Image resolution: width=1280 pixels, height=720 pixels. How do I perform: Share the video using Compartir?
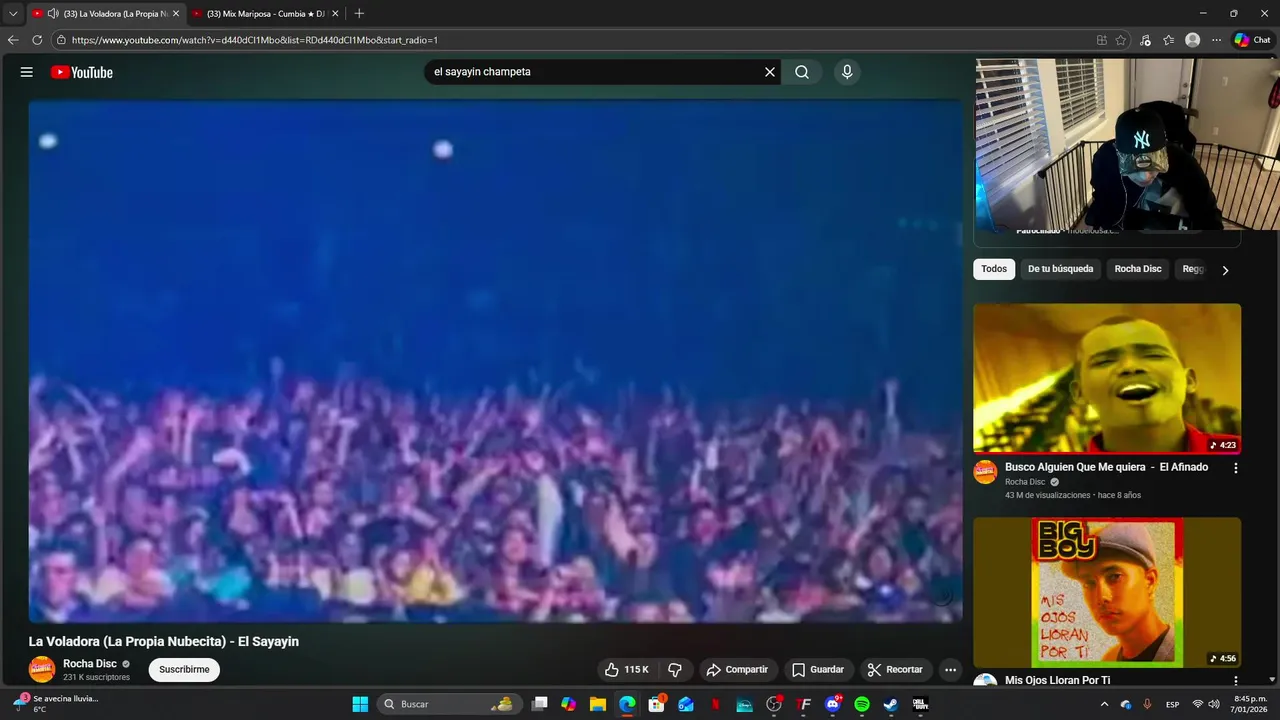pyautogui.click(x=737, y=670)
